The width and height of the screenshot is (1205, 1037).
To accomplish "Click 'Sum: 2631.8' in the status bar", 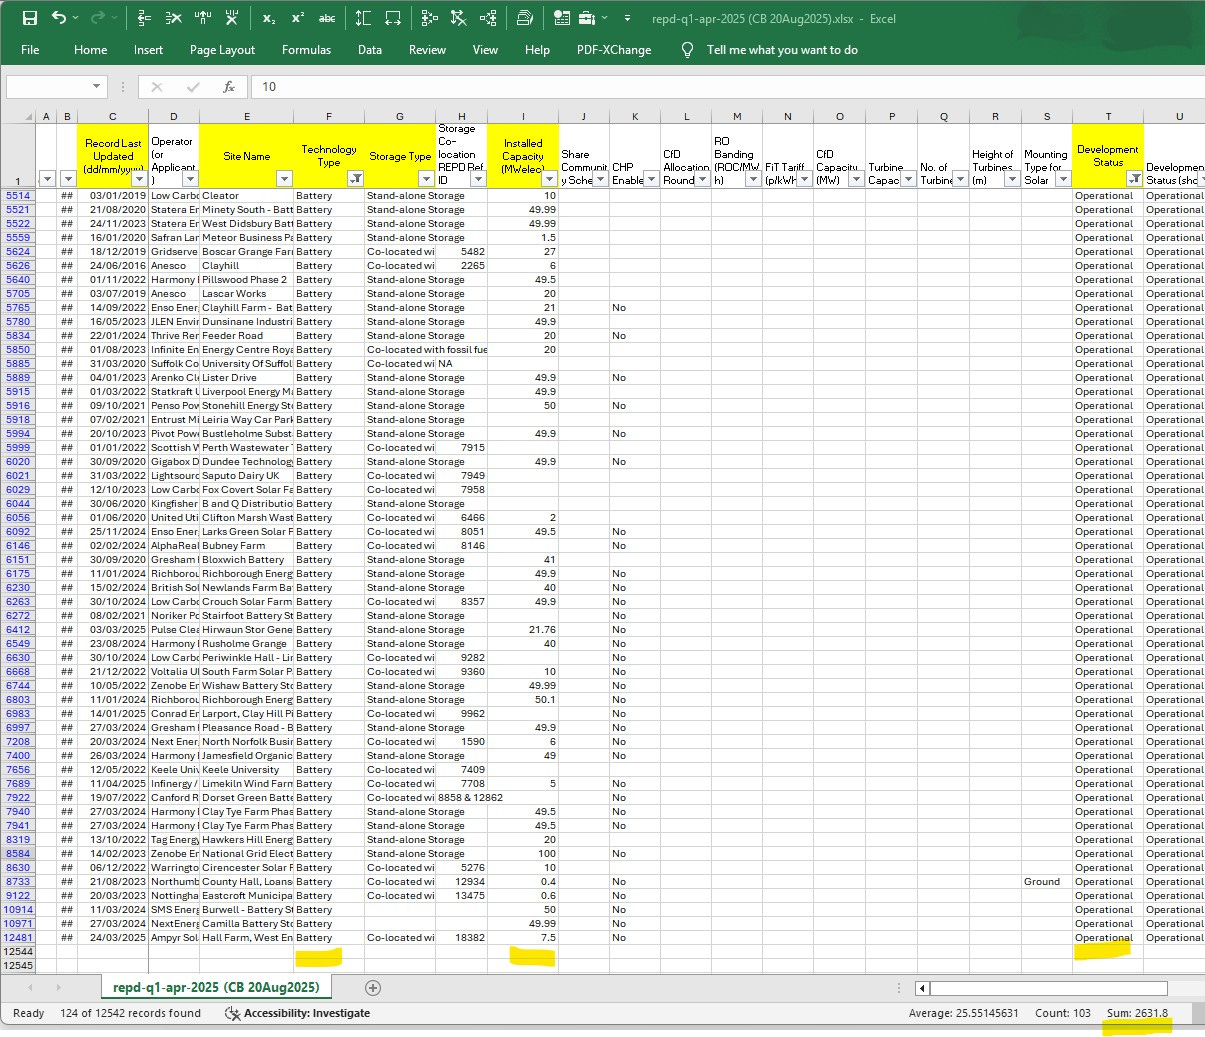I will (x=1137, y=1013).
